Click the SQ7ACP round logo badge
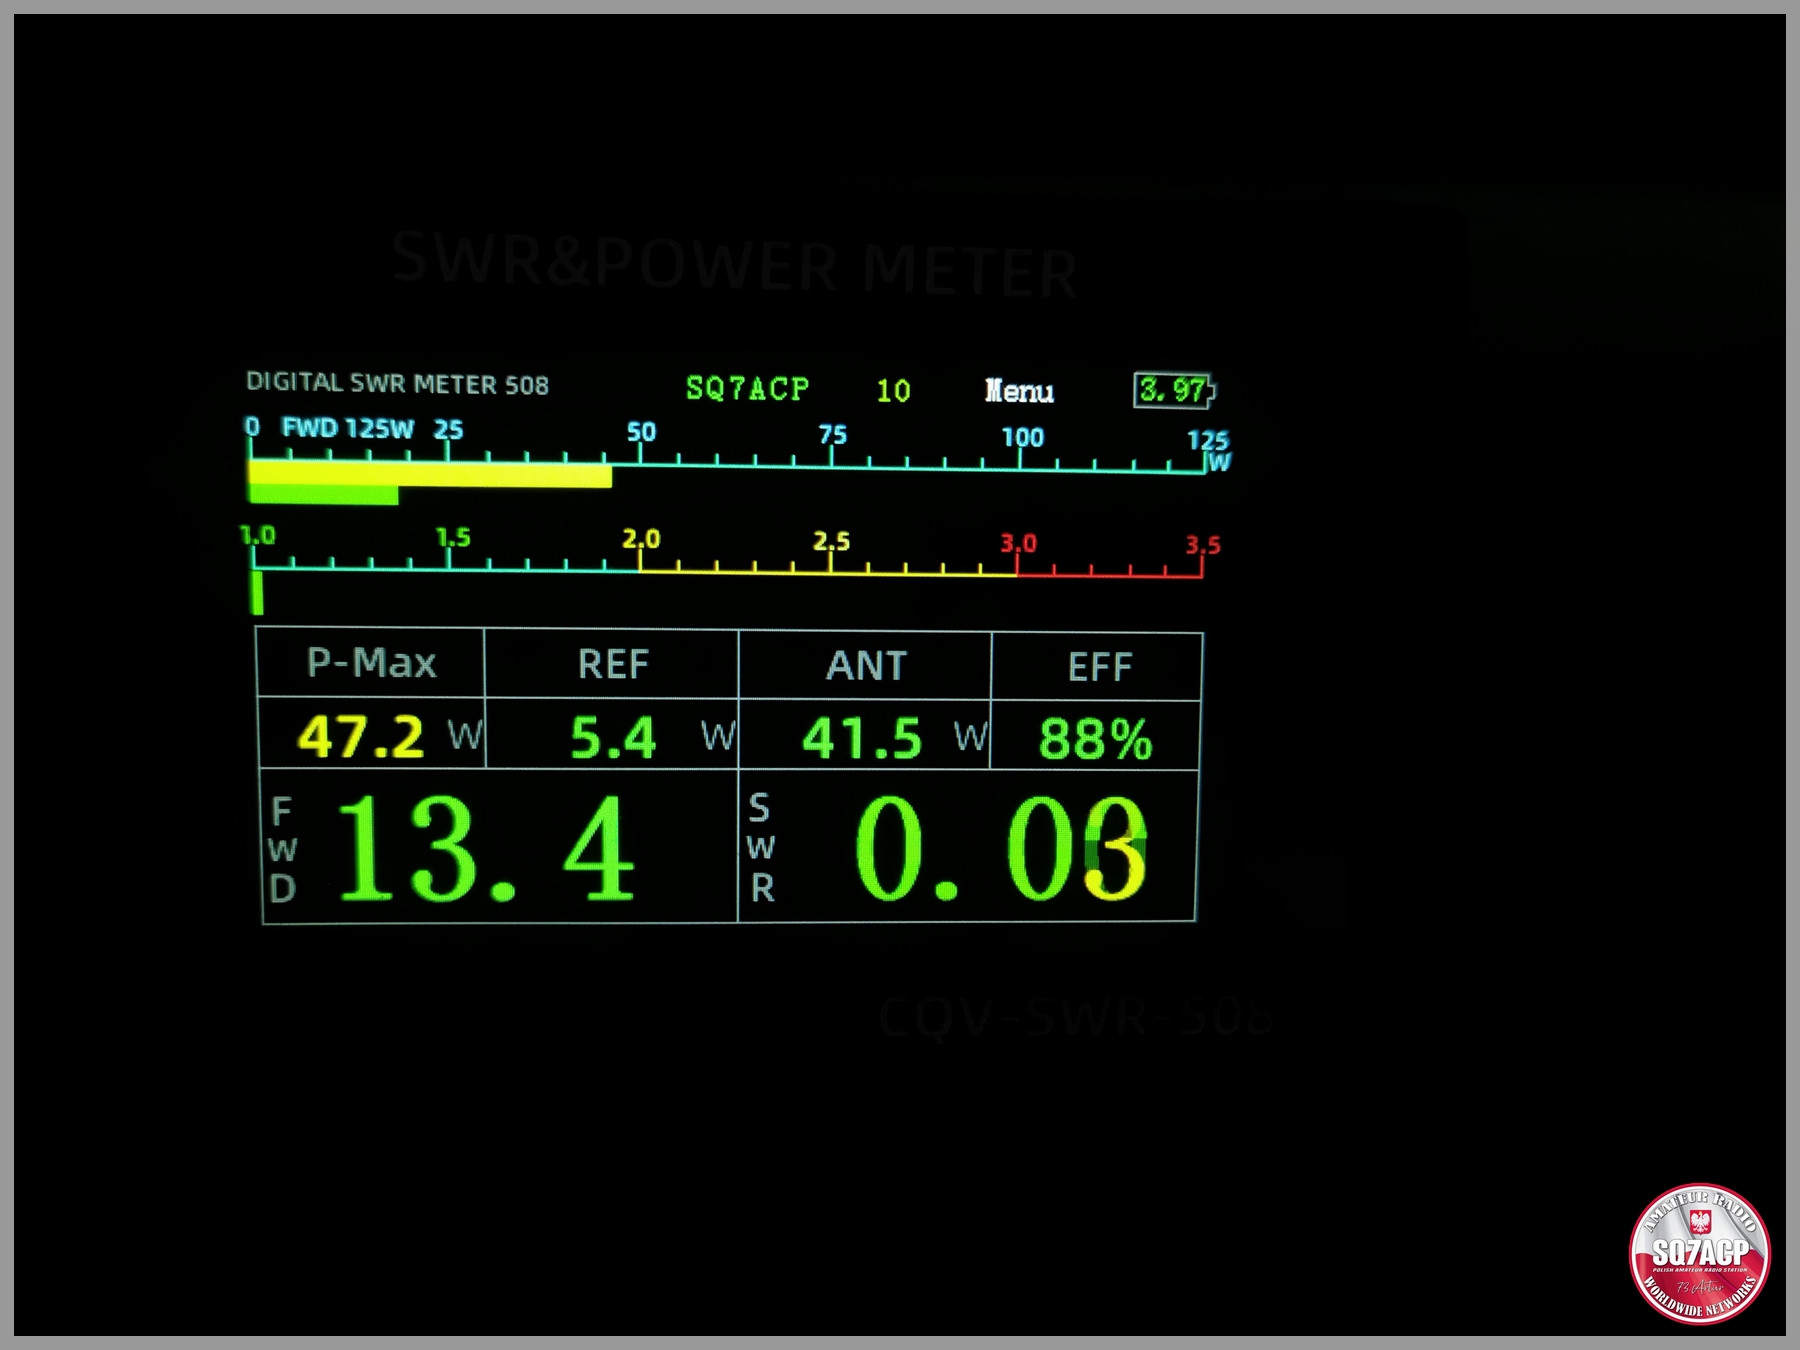 [1699, 1253]
